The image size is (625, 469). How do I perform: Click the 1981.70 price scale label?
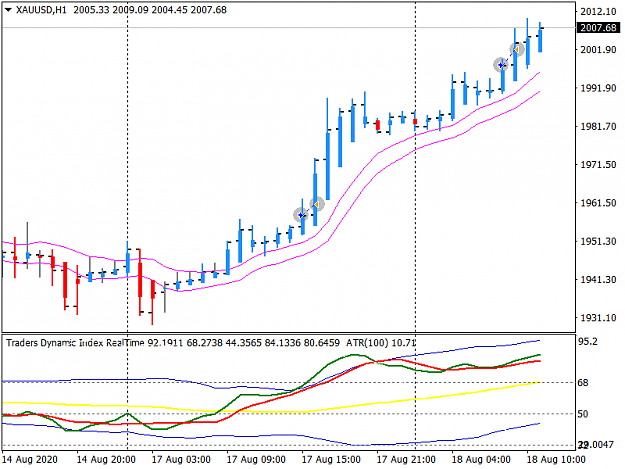[598, 126]
